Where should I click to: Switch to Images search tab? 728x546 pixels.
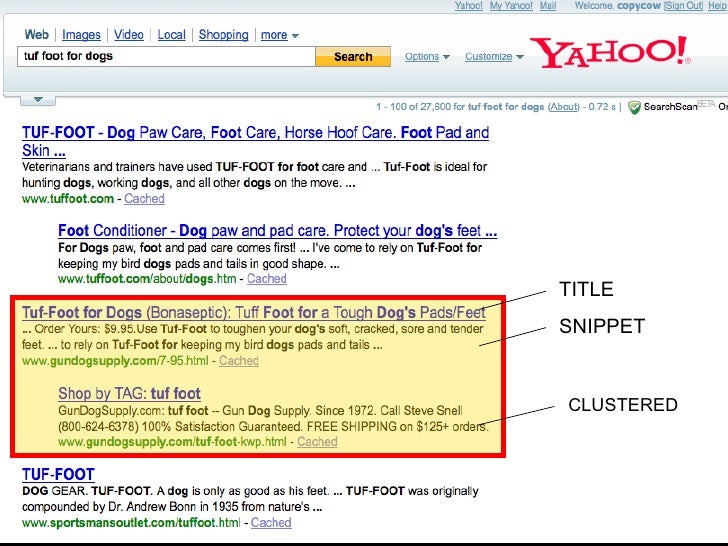pos(81,35)
